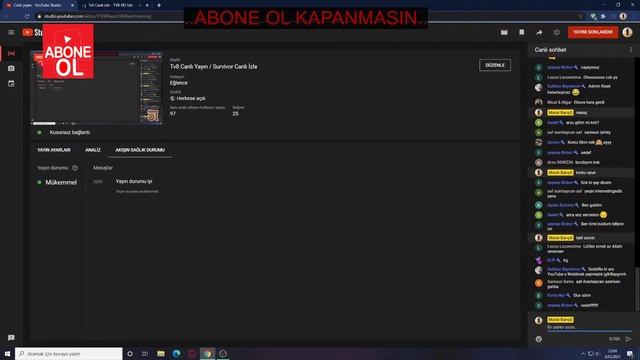Click the concurrent viewers count 97
Image resolution: width=640 pixels, height=360 pixels.
173,114
